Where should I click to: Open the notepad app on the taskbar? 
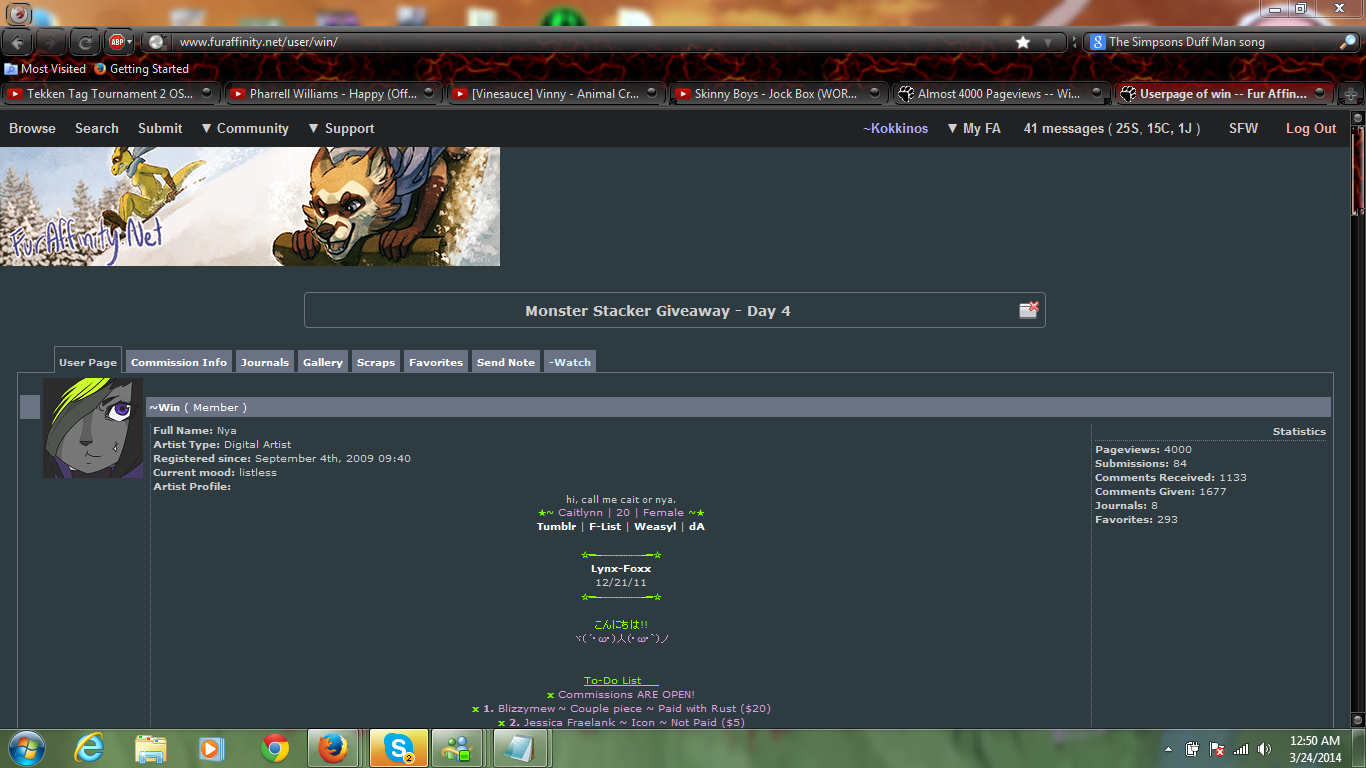coord(519,748)
